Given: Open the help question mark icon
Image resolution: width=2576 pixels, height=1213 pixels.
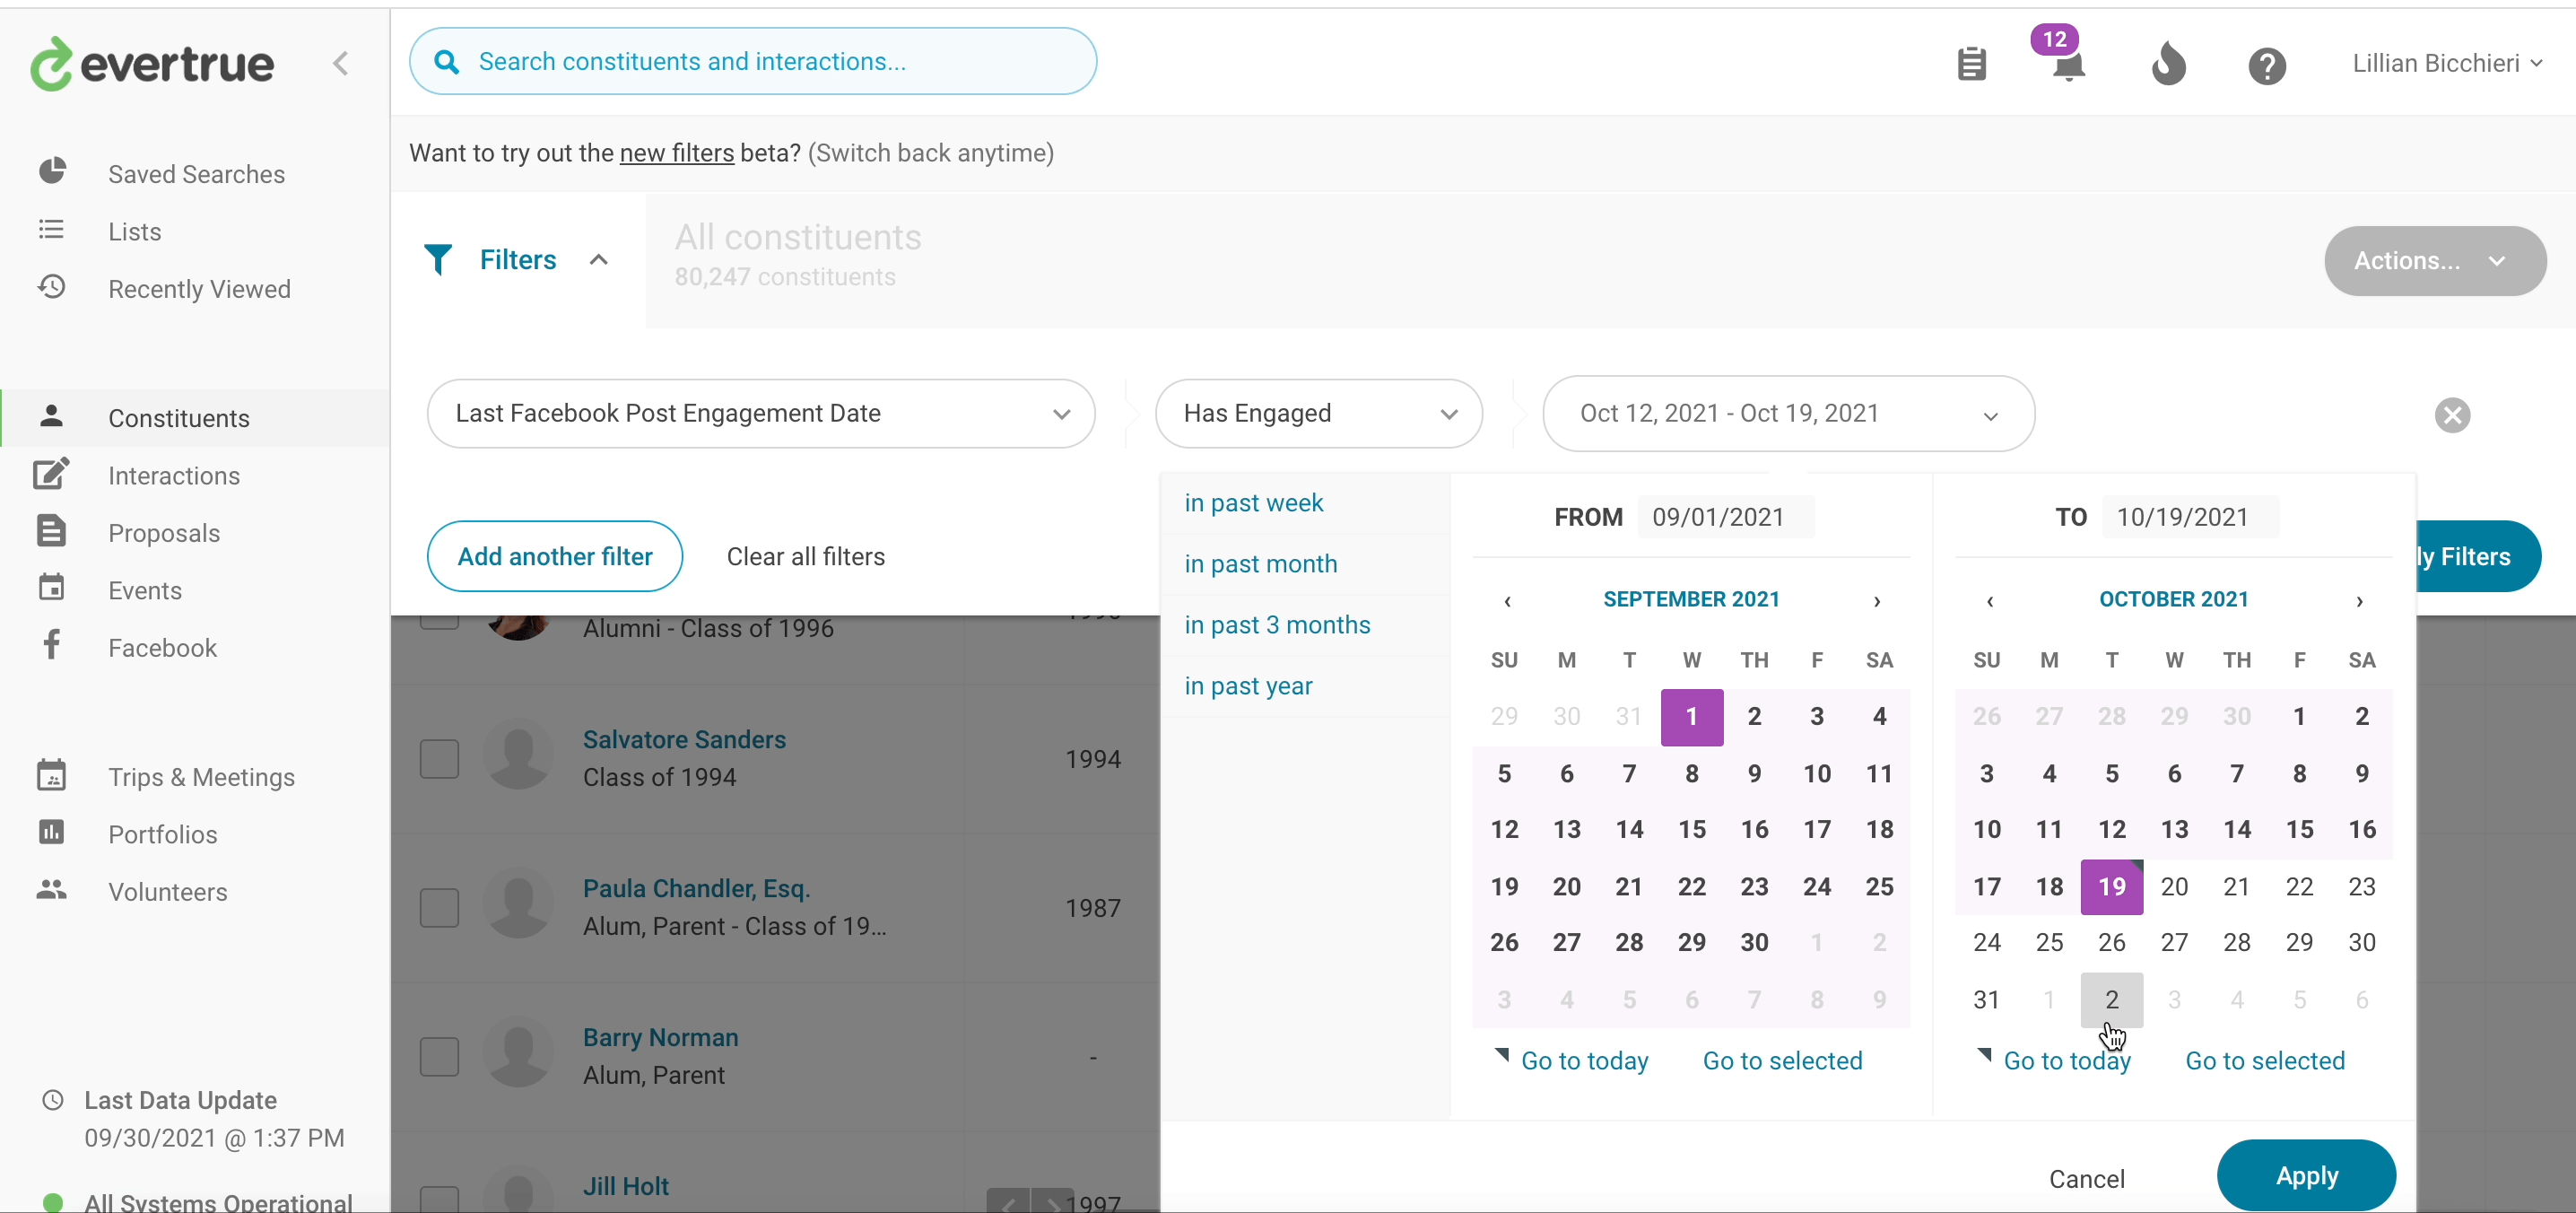Looking at the screenshot, I should 2266,66.
